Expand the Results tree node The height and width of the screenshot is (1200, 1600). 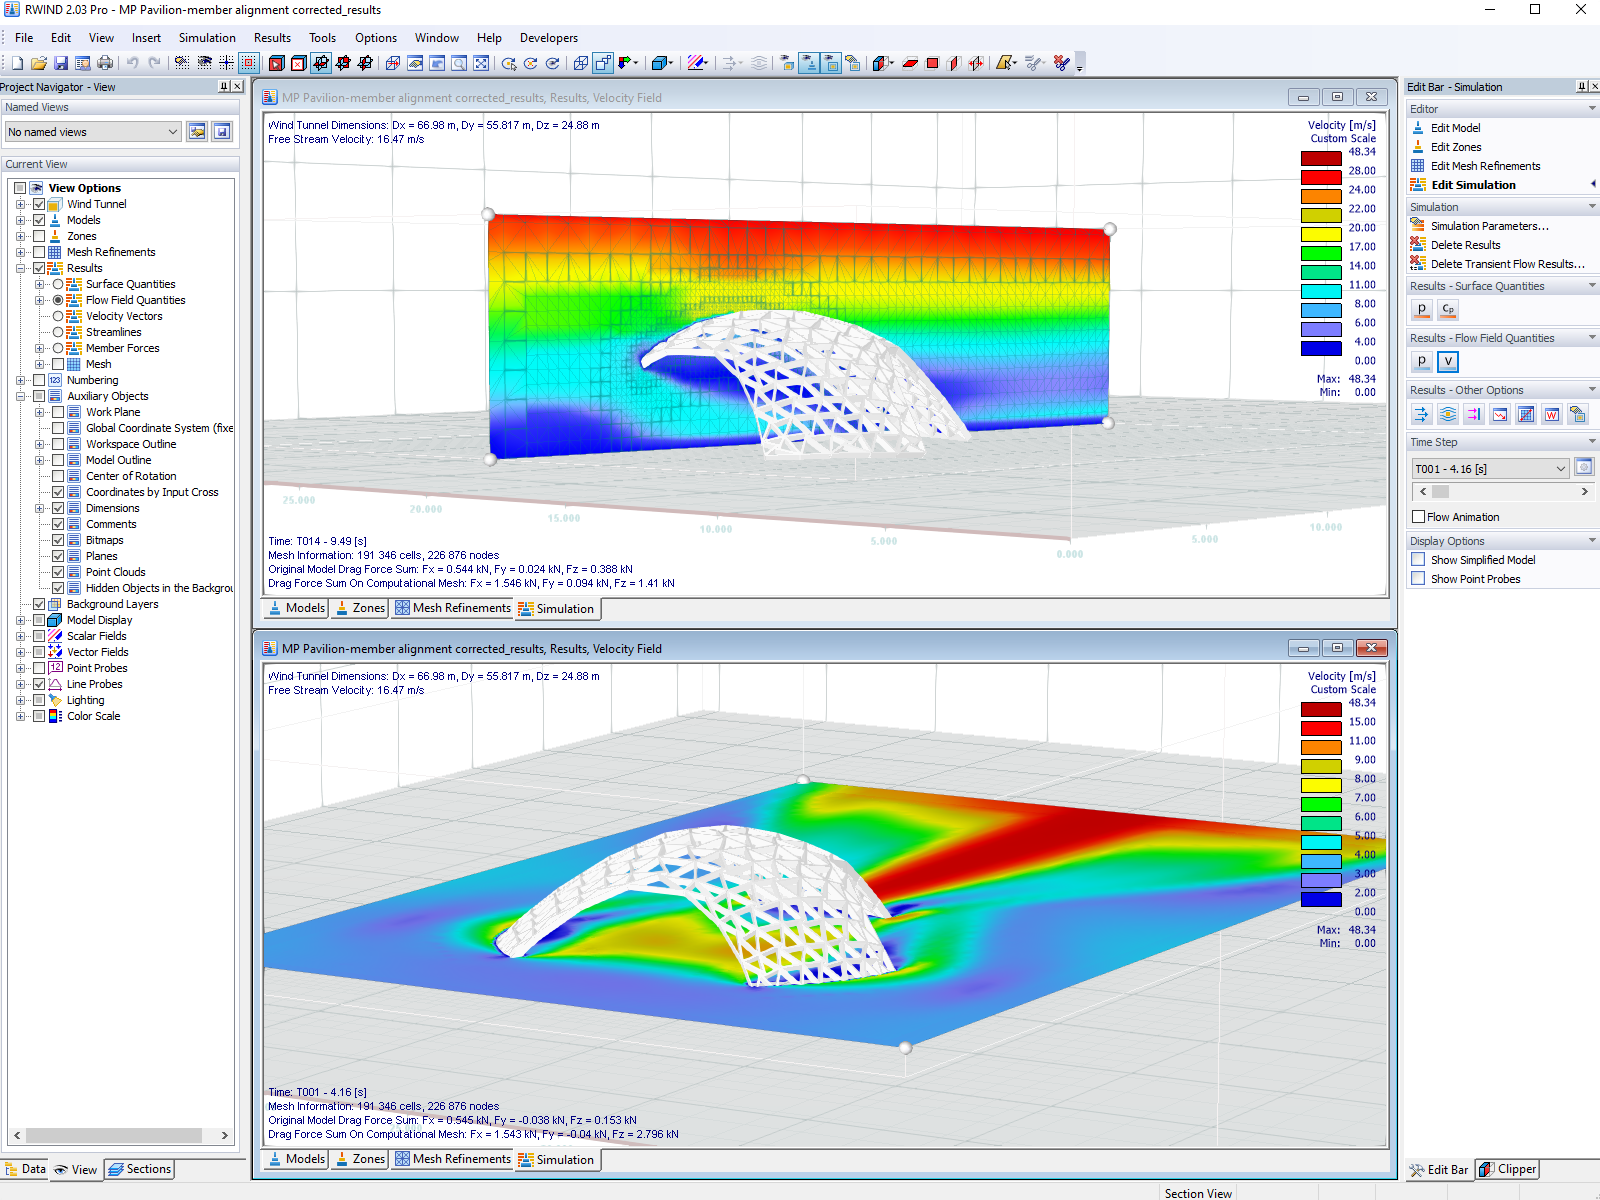22,267
